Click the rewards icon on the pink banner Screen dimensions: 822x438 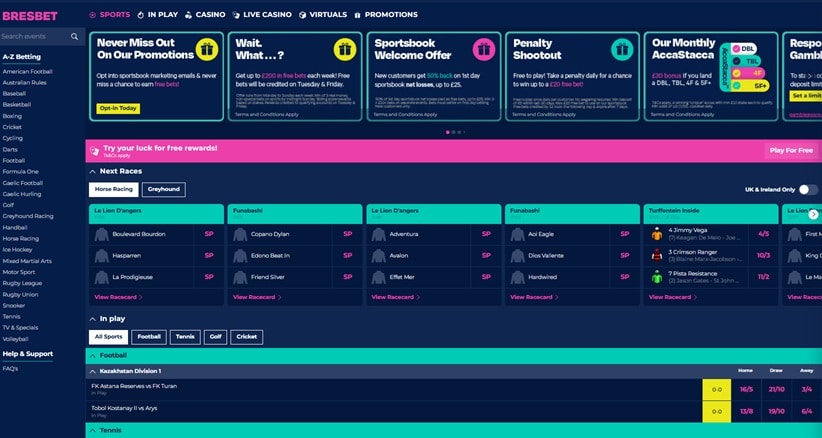[94, 151]
